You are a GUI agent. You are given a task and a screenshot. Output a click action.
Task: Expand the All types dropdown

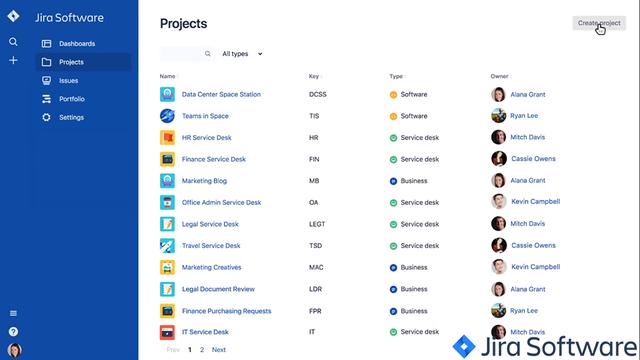[x=242, y=54]
